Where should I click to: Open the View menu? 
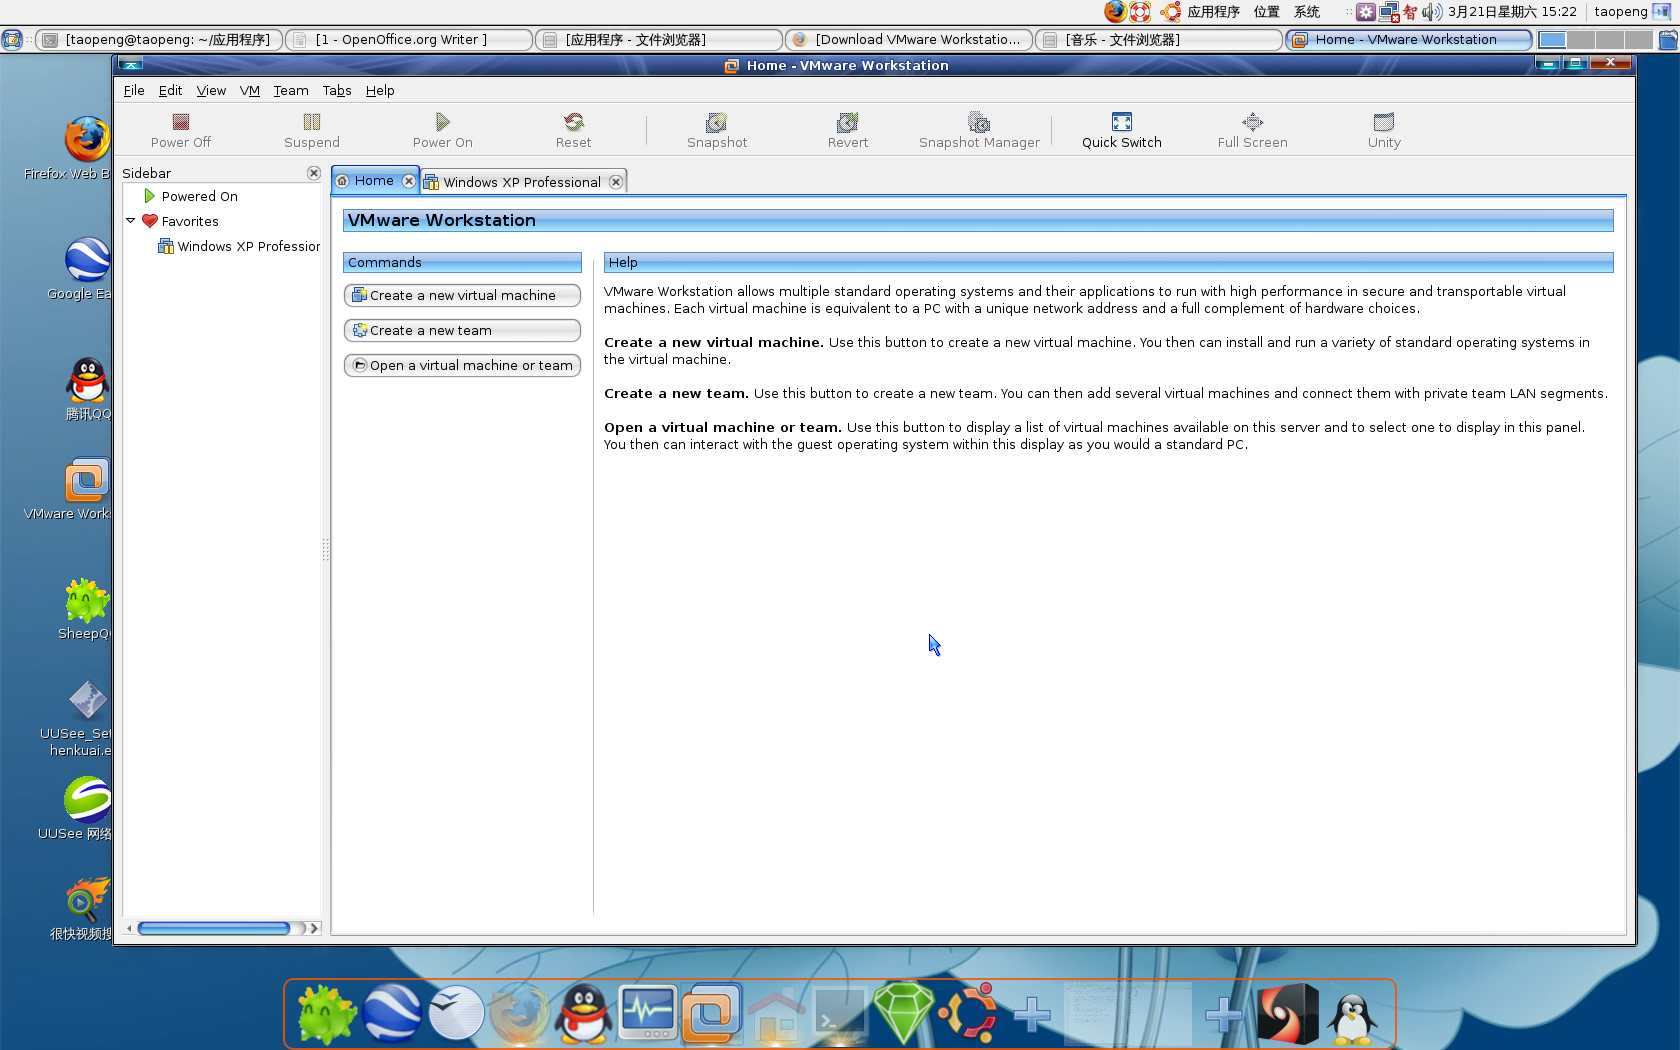coord(211,90)
